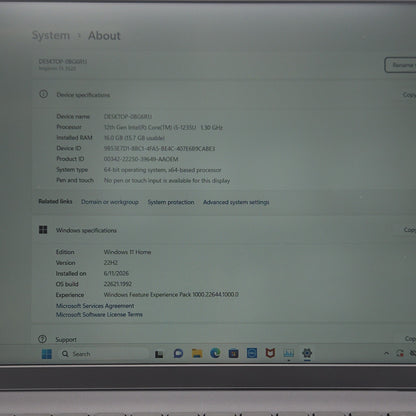Viewport: 416px width, 416px height.
Task: Select the 'No pen or touch input' text
Action: pyautogui.click(x=167, y=181)
